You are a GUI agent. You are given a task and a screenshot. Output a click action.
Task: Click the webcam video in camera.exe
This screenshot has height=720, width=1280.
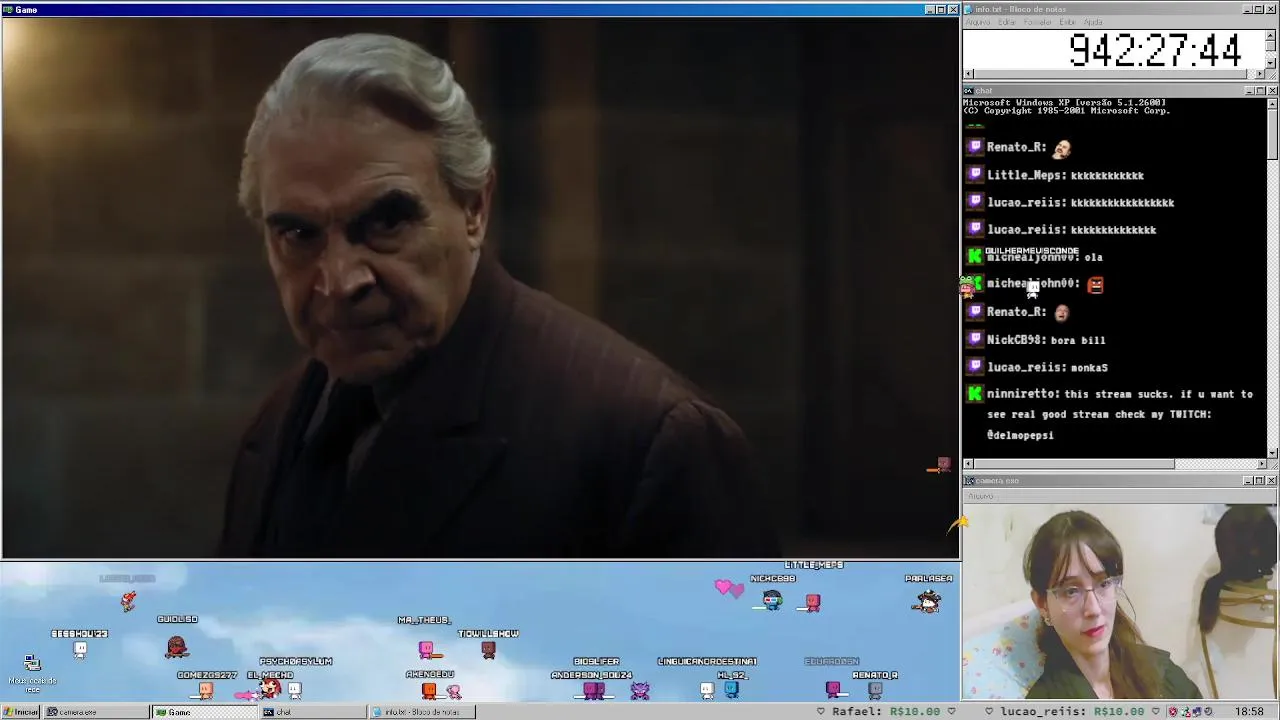pos(1120,602)
